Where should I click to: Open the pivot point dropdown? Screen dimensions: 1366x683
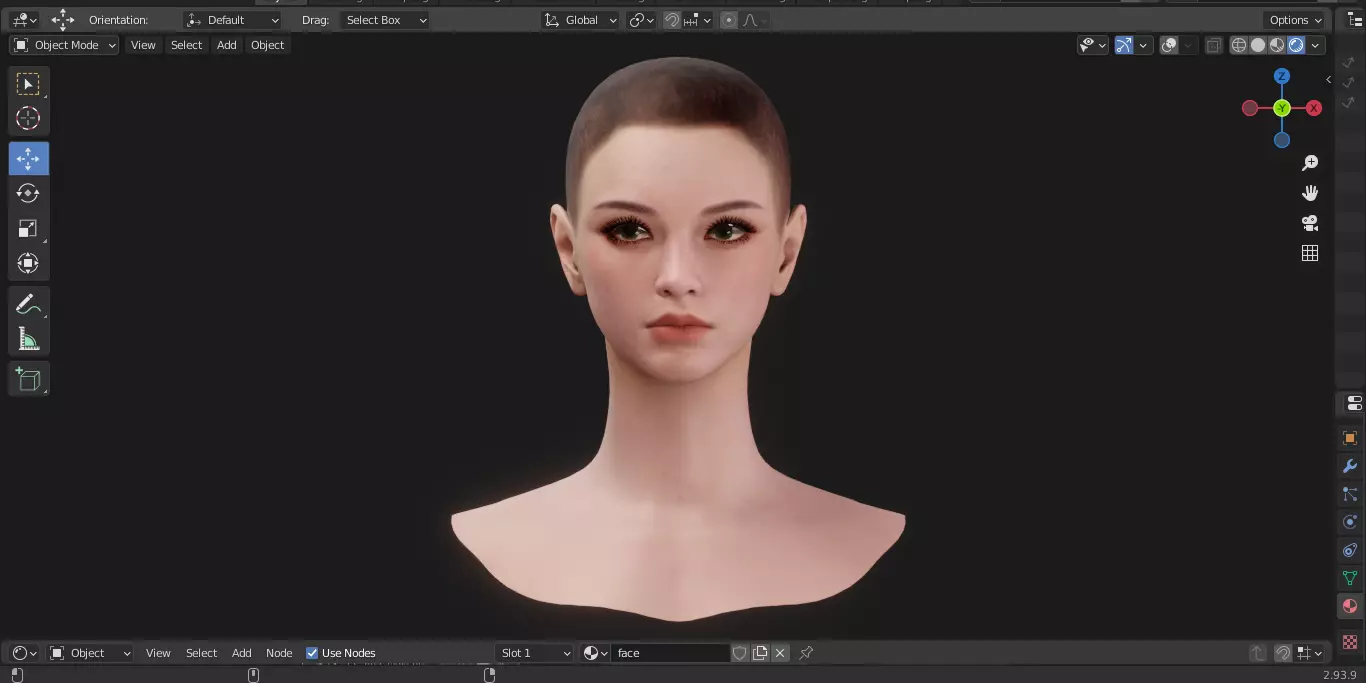pos(641,20)
